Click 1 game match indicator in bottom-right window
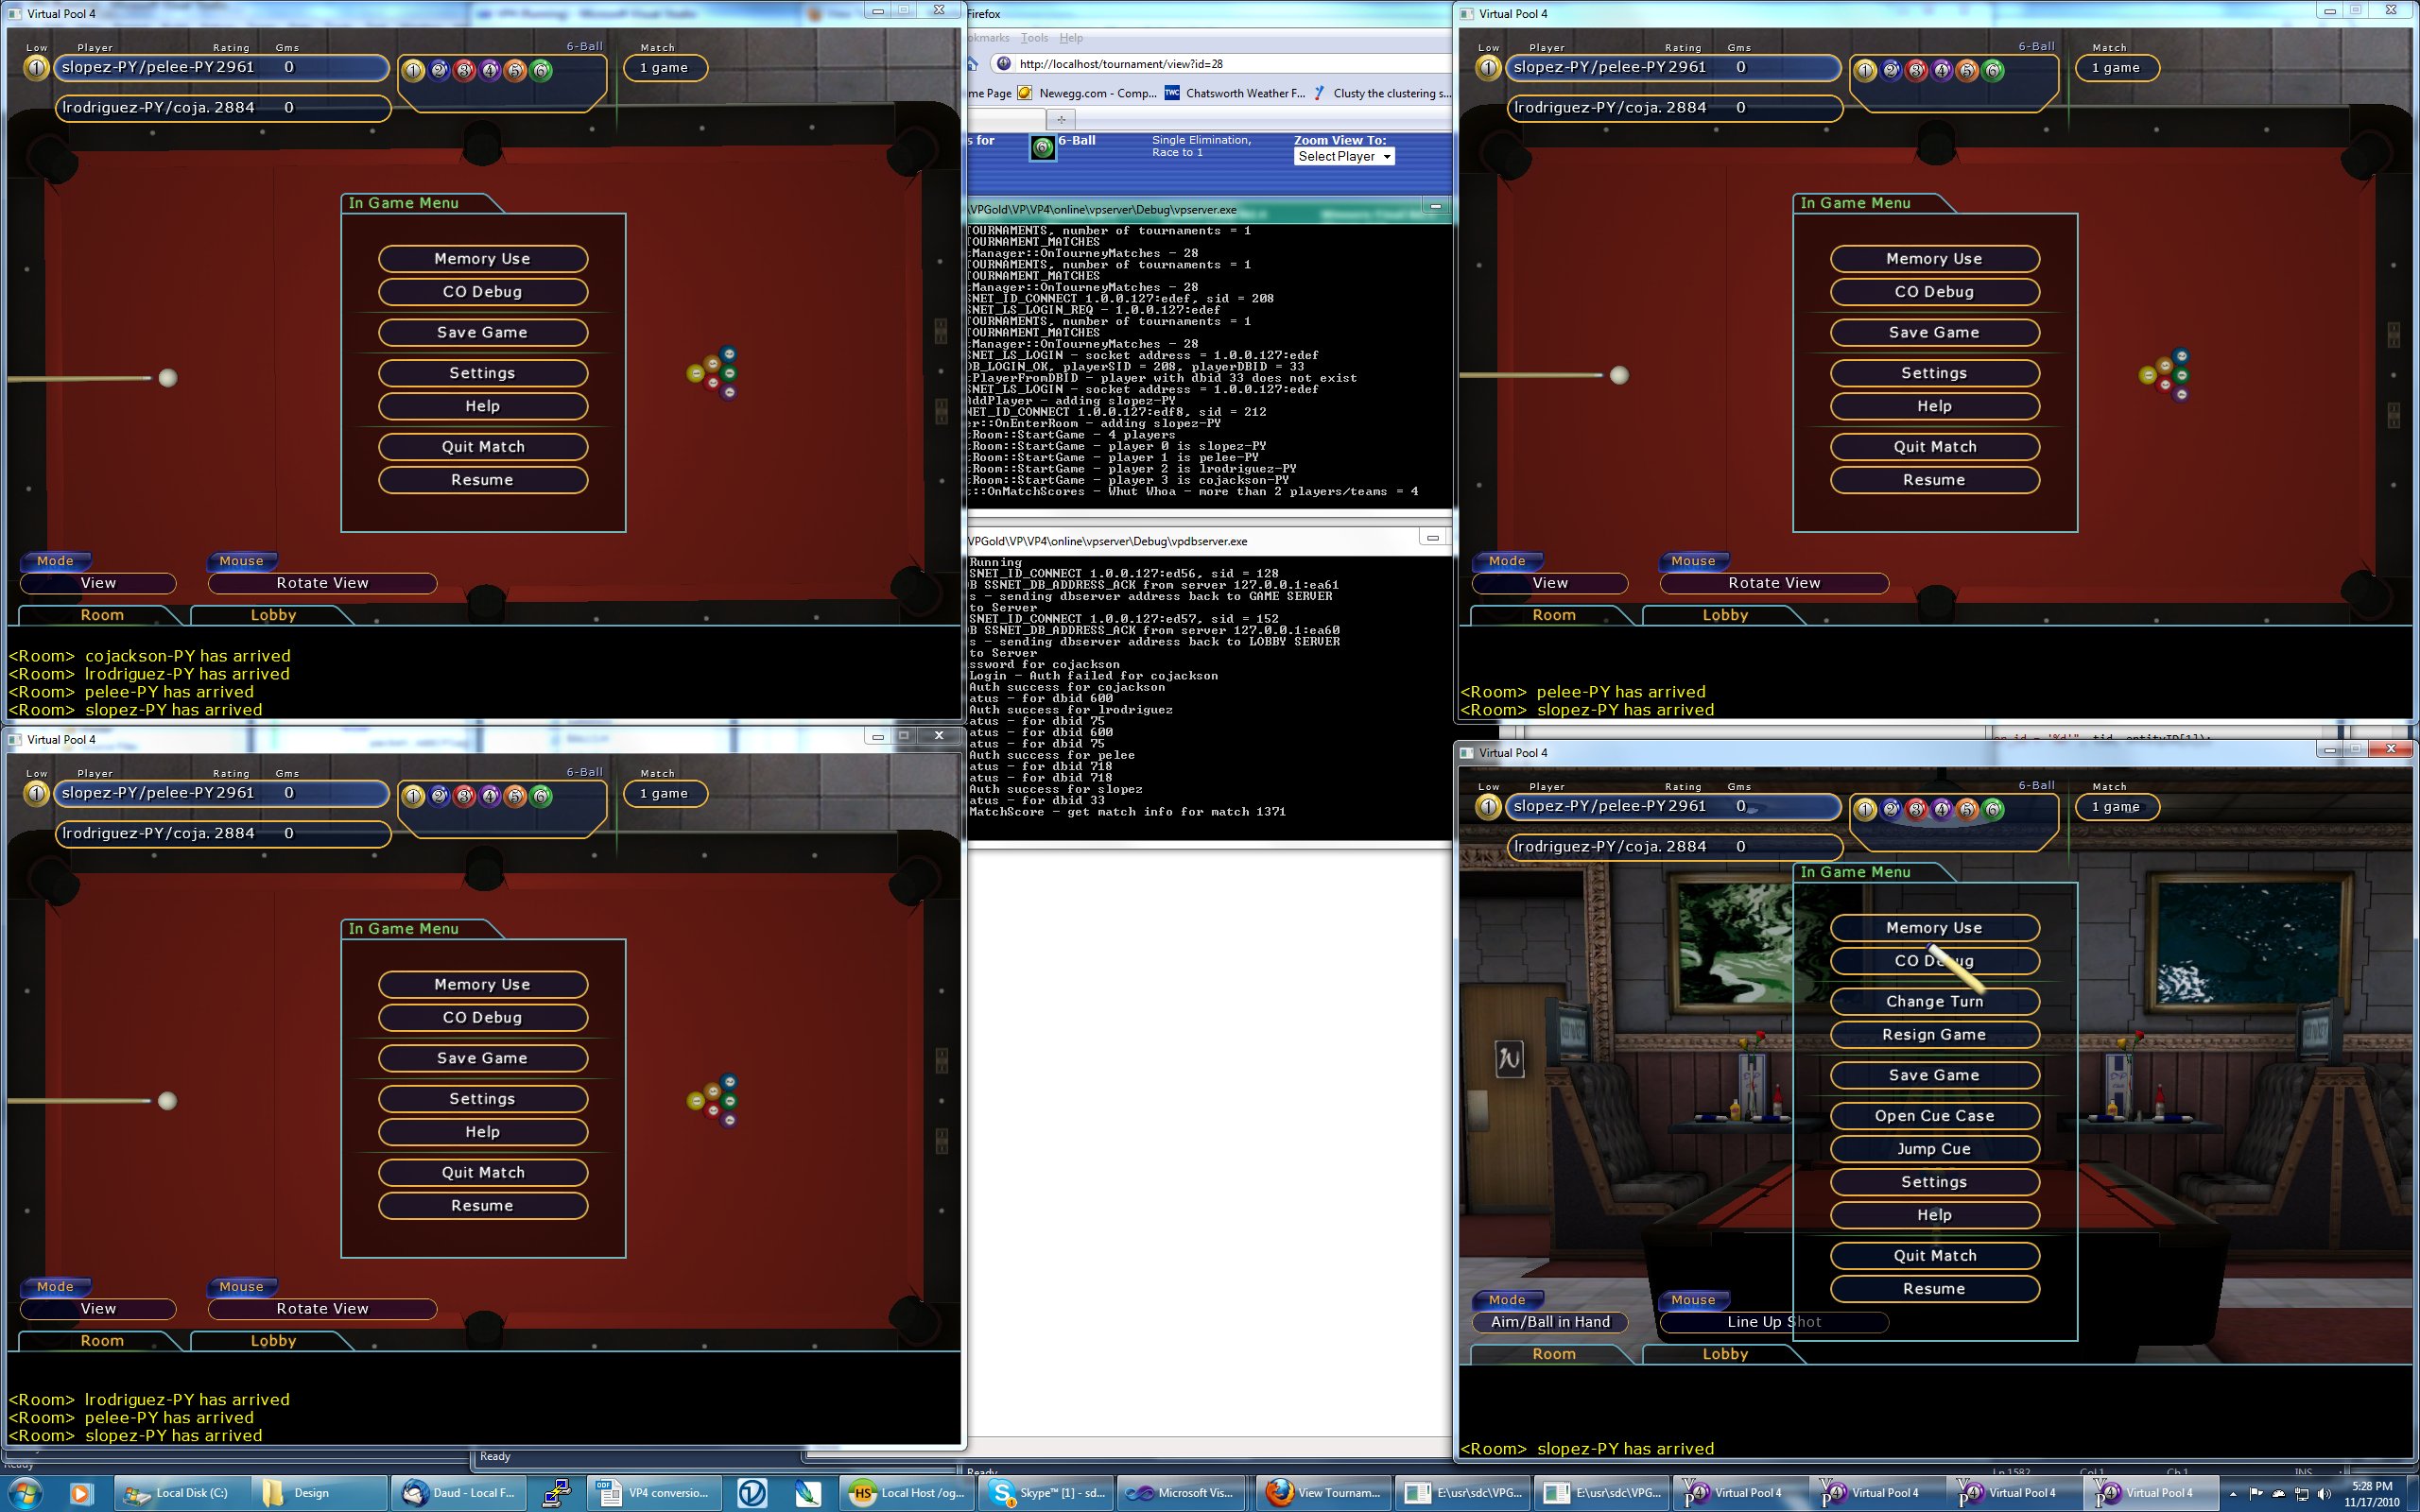Screen dimensions: 2420x1512 point(2117,807)
